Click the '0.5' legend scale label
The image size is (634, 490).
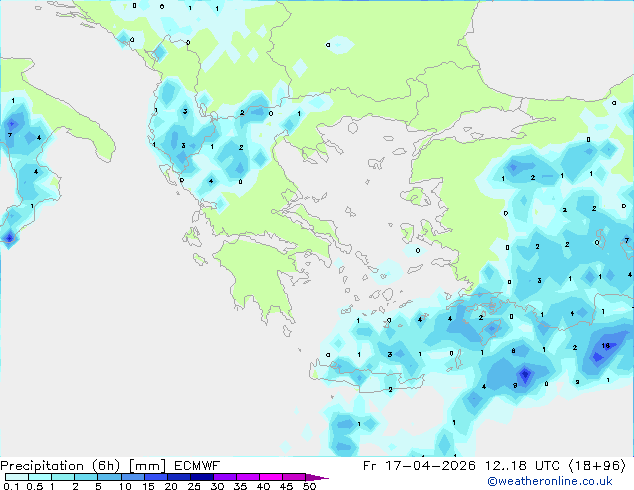click(x=35, y=486)
